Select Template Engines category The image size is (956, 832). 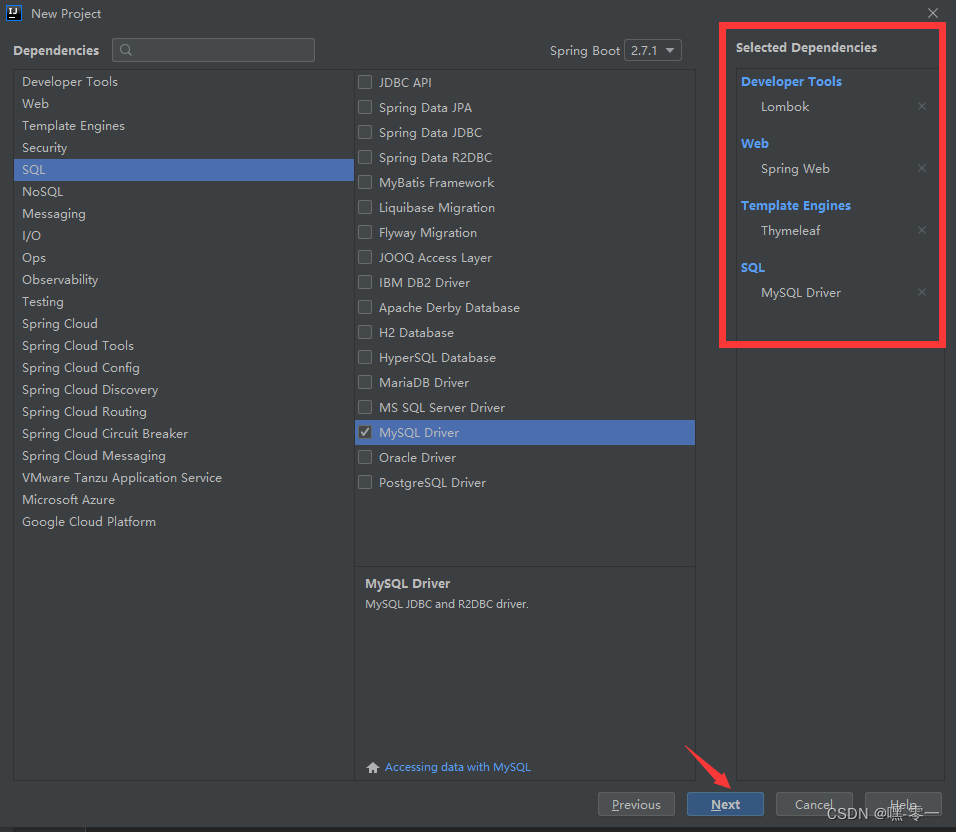[x=184, y=126]
